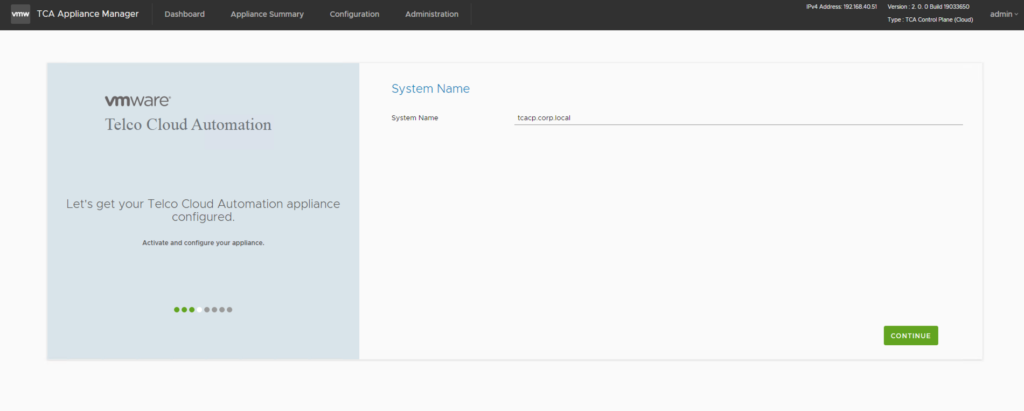Screen dimensions: 1024x411
Task: Open the Configuration menu
Action: pyautogui.click(x=354, y=14)
